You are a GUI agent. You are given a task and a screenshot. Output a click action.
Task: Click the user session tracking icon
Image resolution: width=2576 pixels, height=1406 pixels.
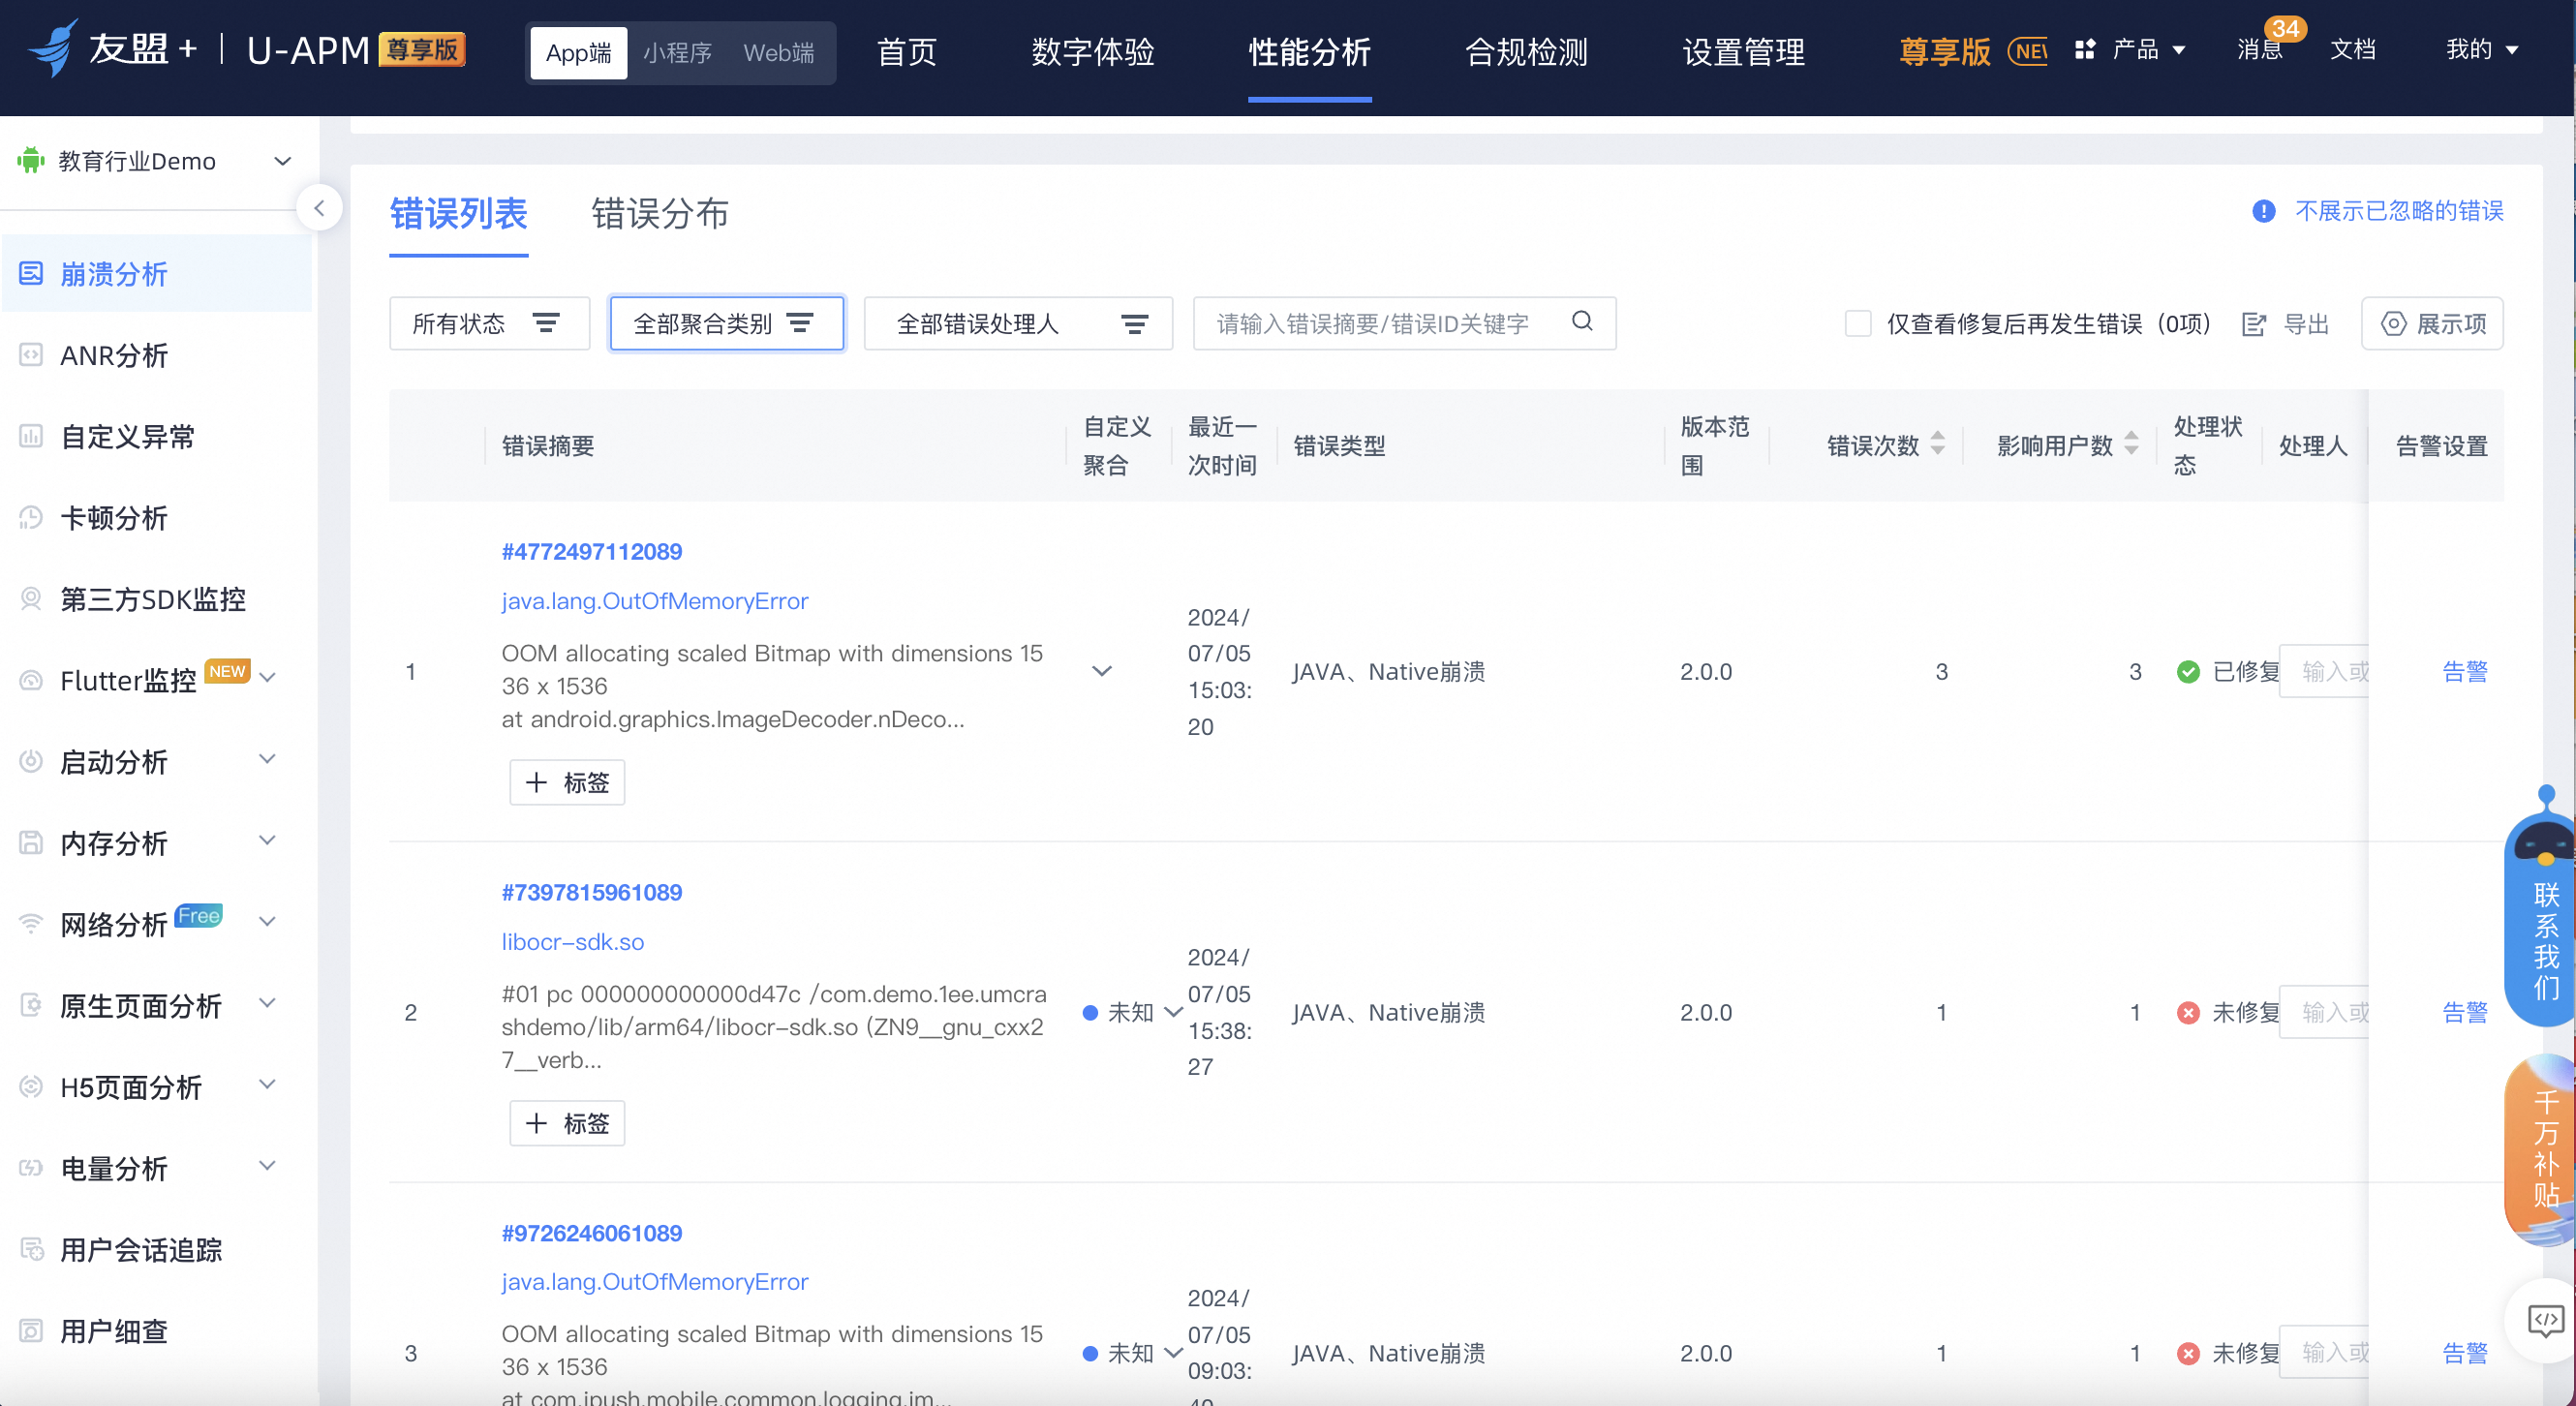tap(31, 1249)
